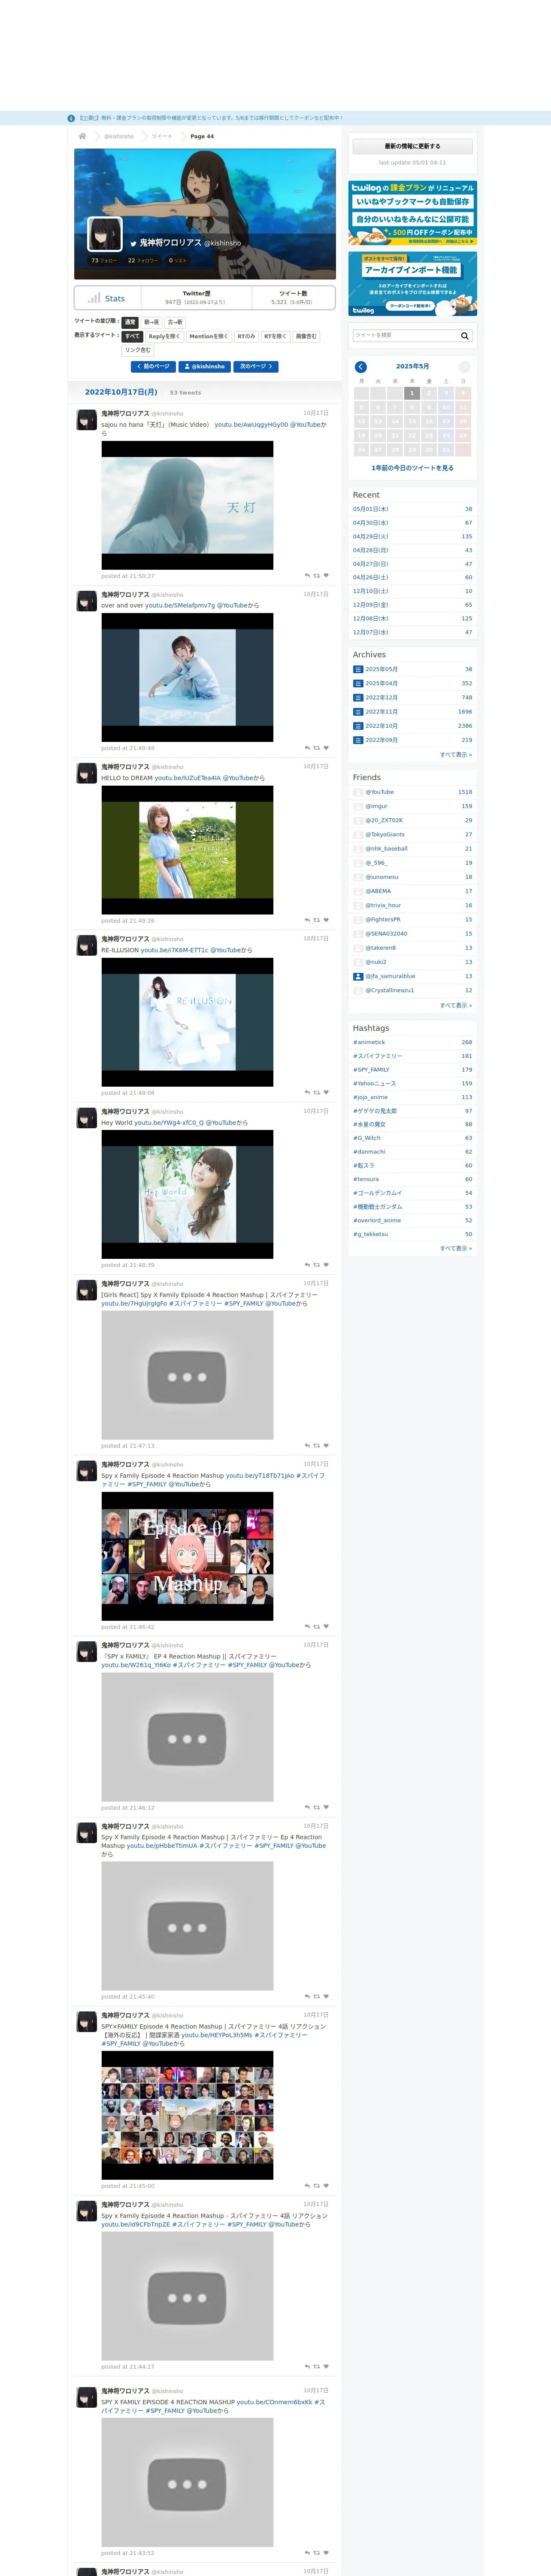The image size is (551, 2576).
Task: Open the home icon in breadcrumb
Action: coord(82,136)
